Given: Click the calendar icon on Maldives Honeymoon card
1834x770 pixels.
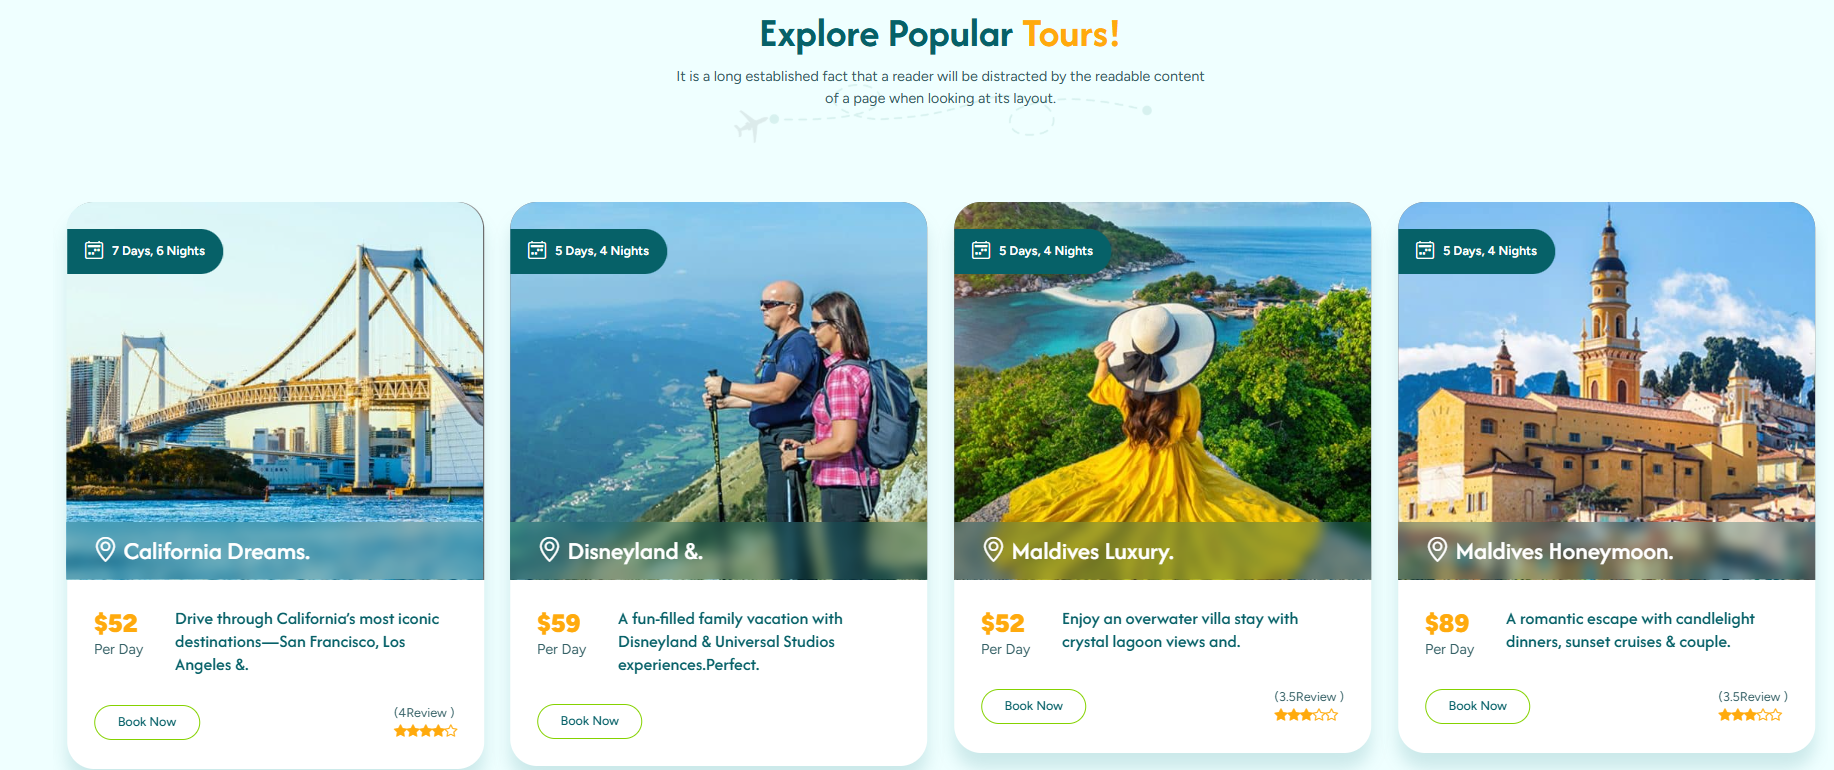Looking at the screenshot, I should click(1425, 250).
